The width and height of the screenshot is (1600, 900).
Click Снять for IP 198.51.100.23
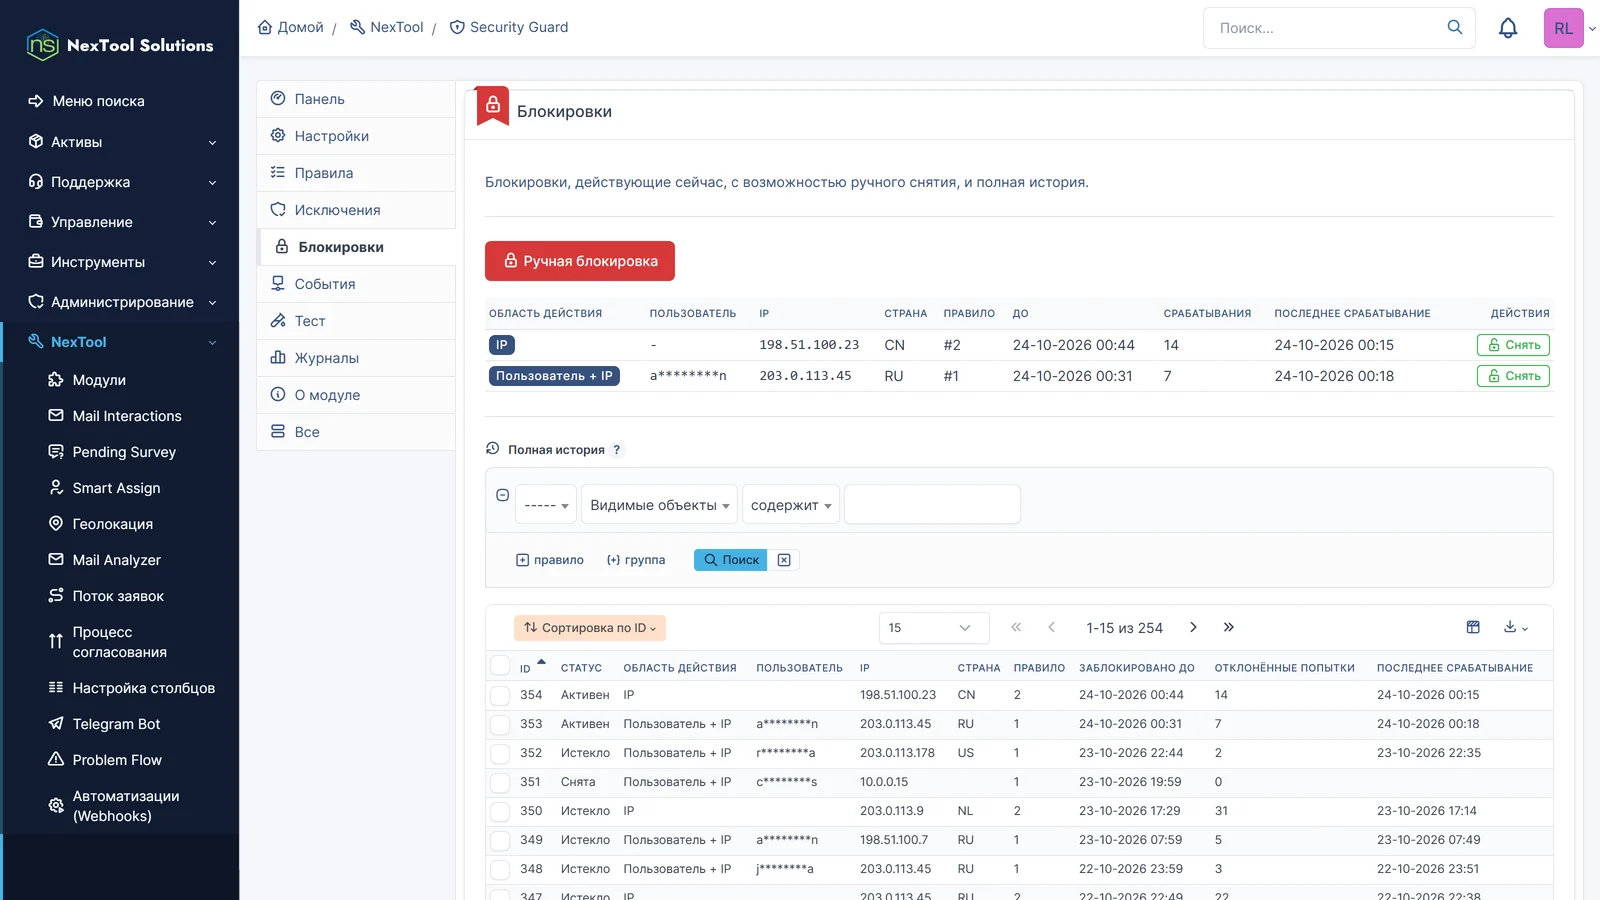pos(1513,345)
